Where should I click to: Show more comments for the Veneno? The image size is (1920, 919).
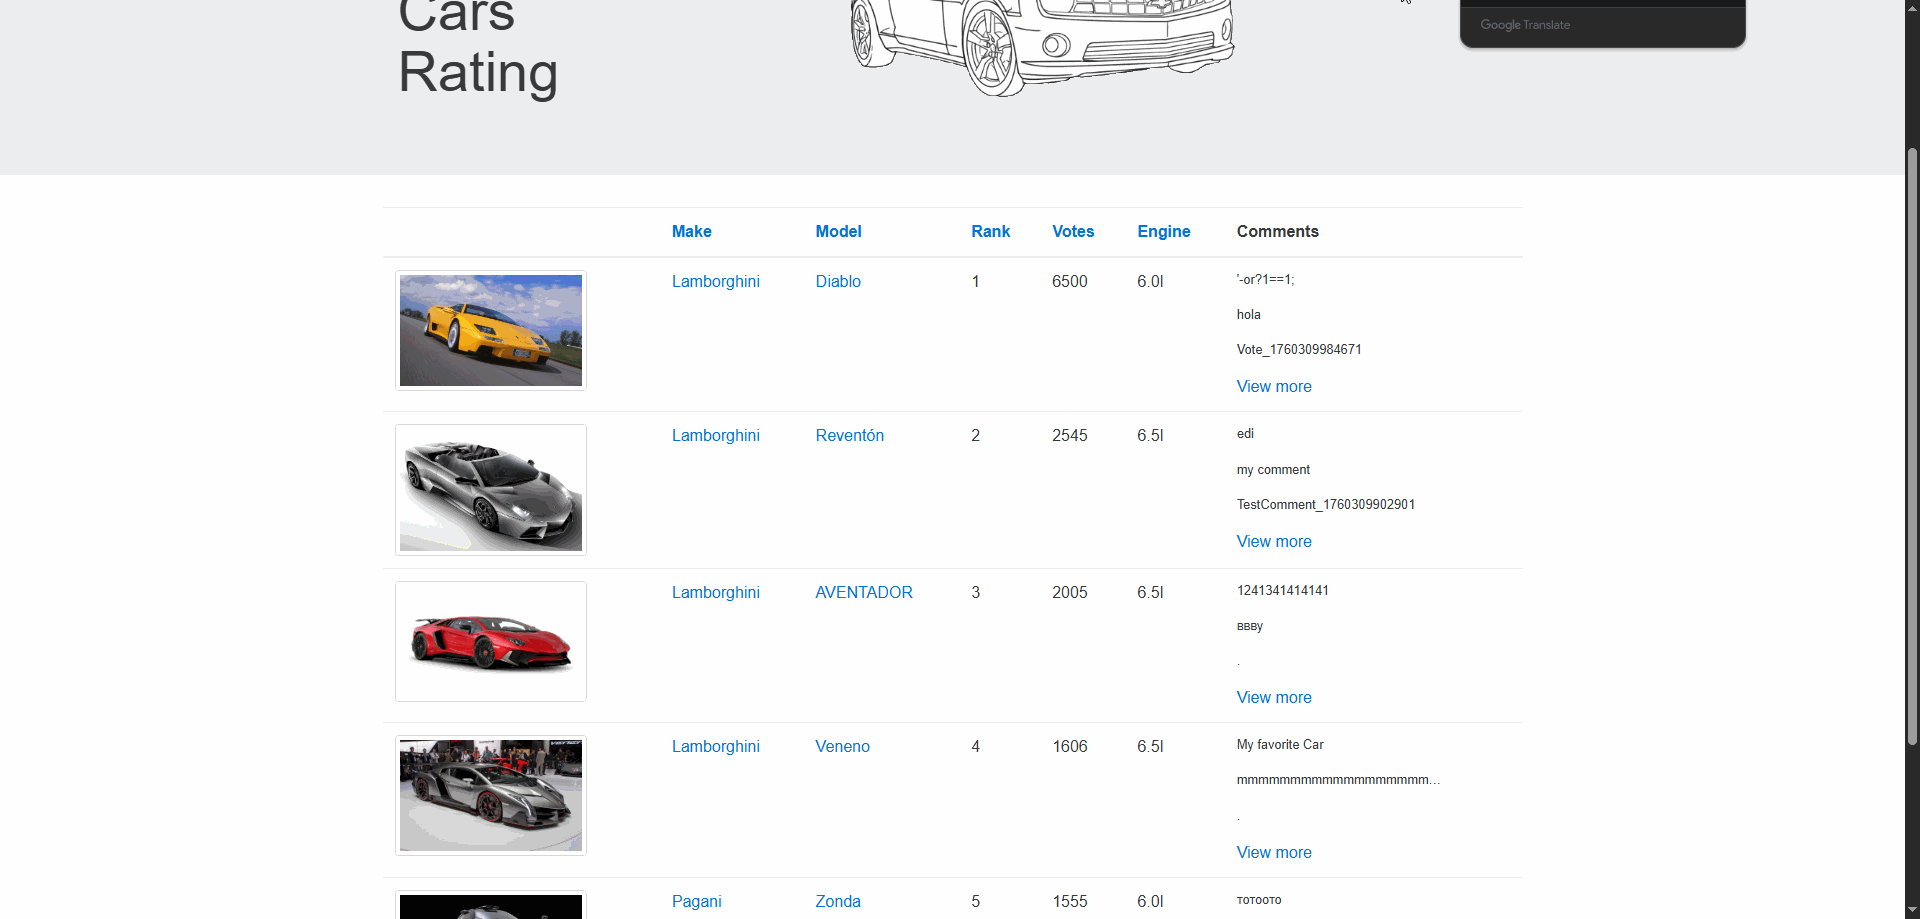(x=1273, y=852)
